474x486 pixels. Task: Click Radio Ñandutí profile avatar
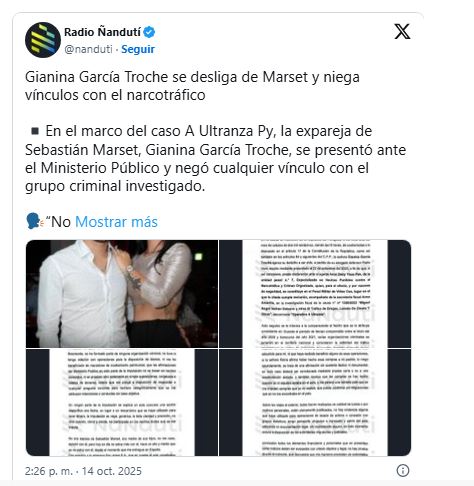(x=43, y=40)
